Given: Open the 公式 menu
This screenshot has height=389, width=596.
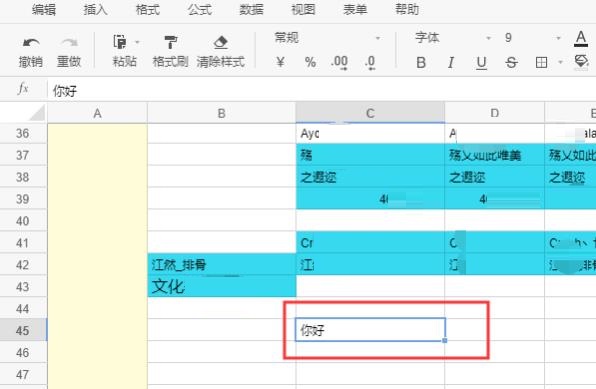Looking at the screenshot, I should pos(199,10).
